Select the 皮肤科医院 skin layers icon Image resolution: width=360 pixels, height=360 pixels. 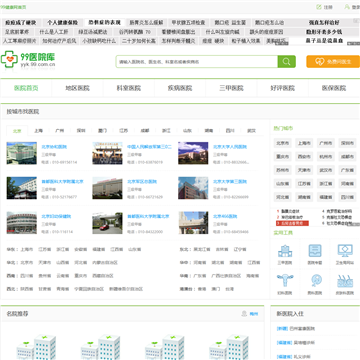345,281
